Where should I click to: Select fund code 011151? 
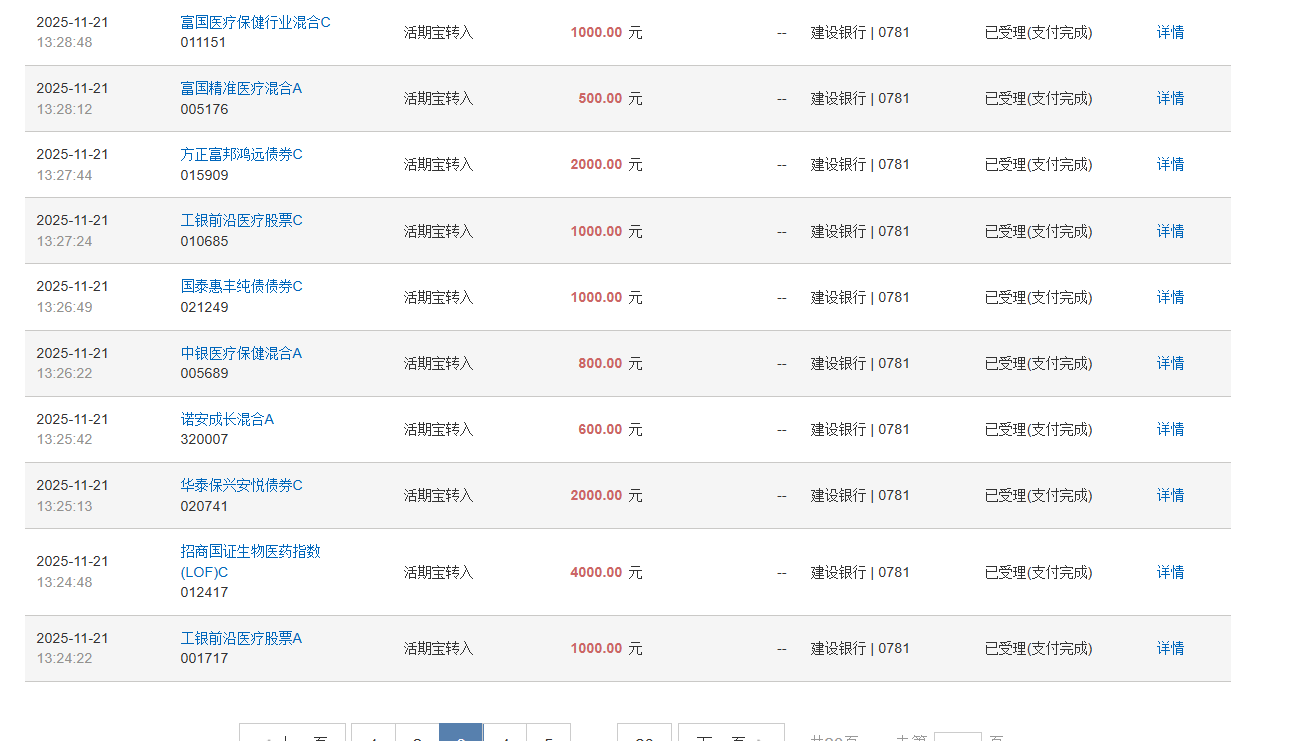[203, 42]
